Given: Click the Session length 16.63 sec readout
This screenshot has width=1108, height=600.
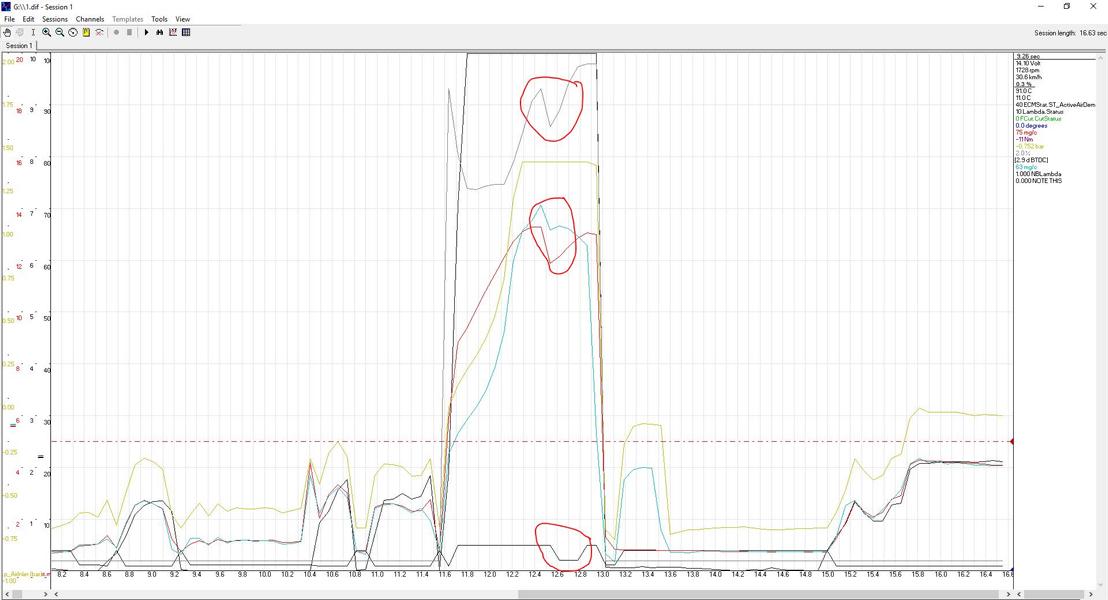Looking at the screenshot, I should [x=1070, y=33].
